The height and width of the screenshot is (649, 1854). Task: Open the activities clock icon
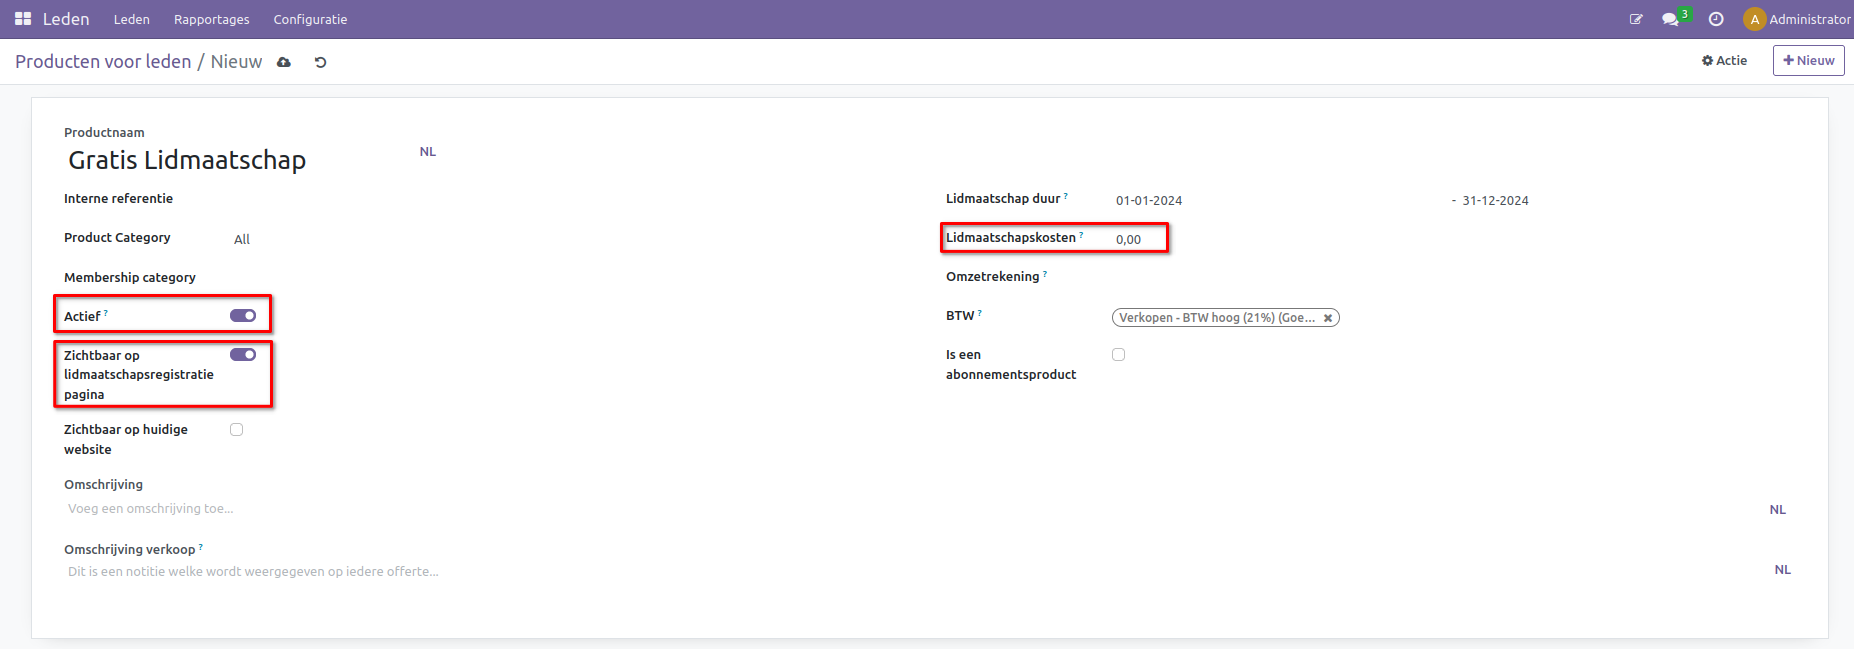(x=1716, y=19)
